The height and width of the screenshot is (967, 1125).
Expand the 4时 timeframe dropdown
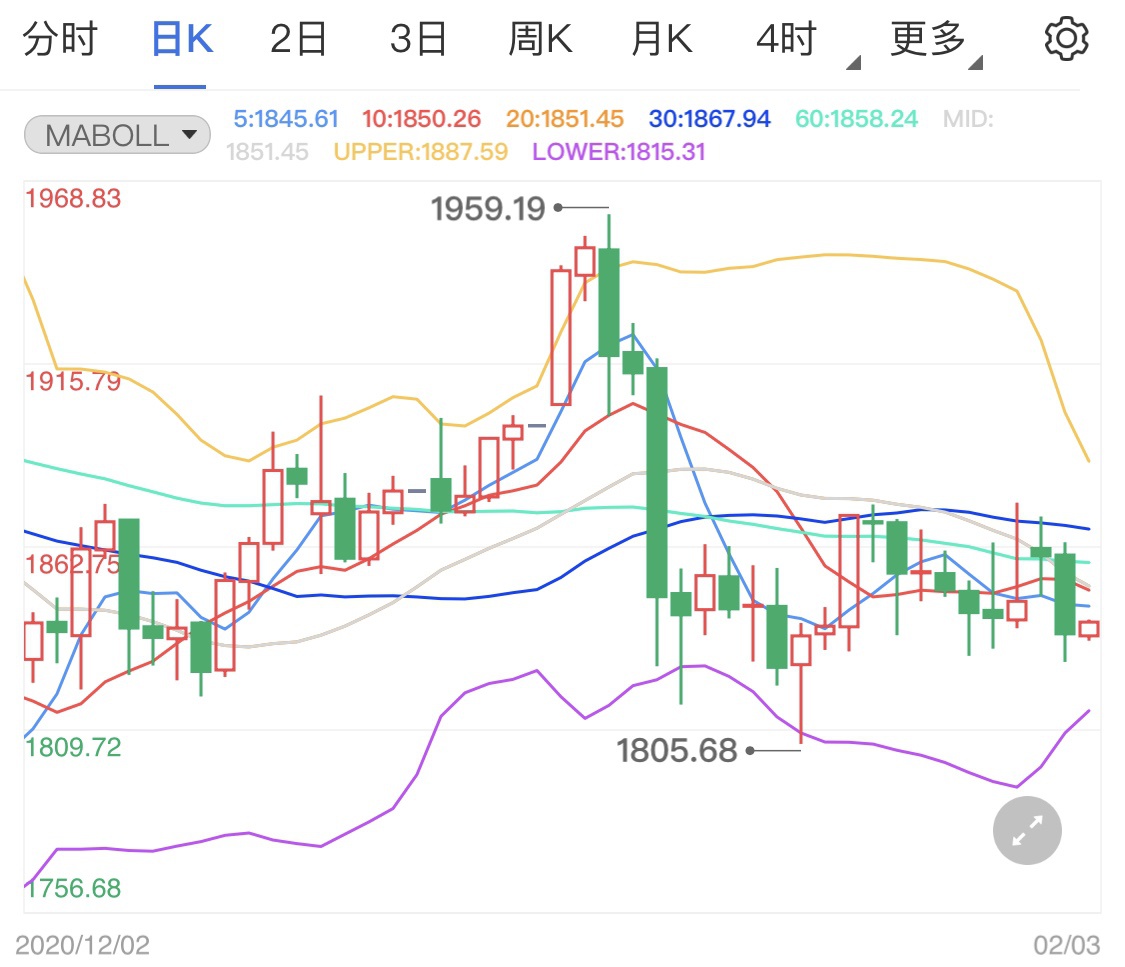click(807, 42)
